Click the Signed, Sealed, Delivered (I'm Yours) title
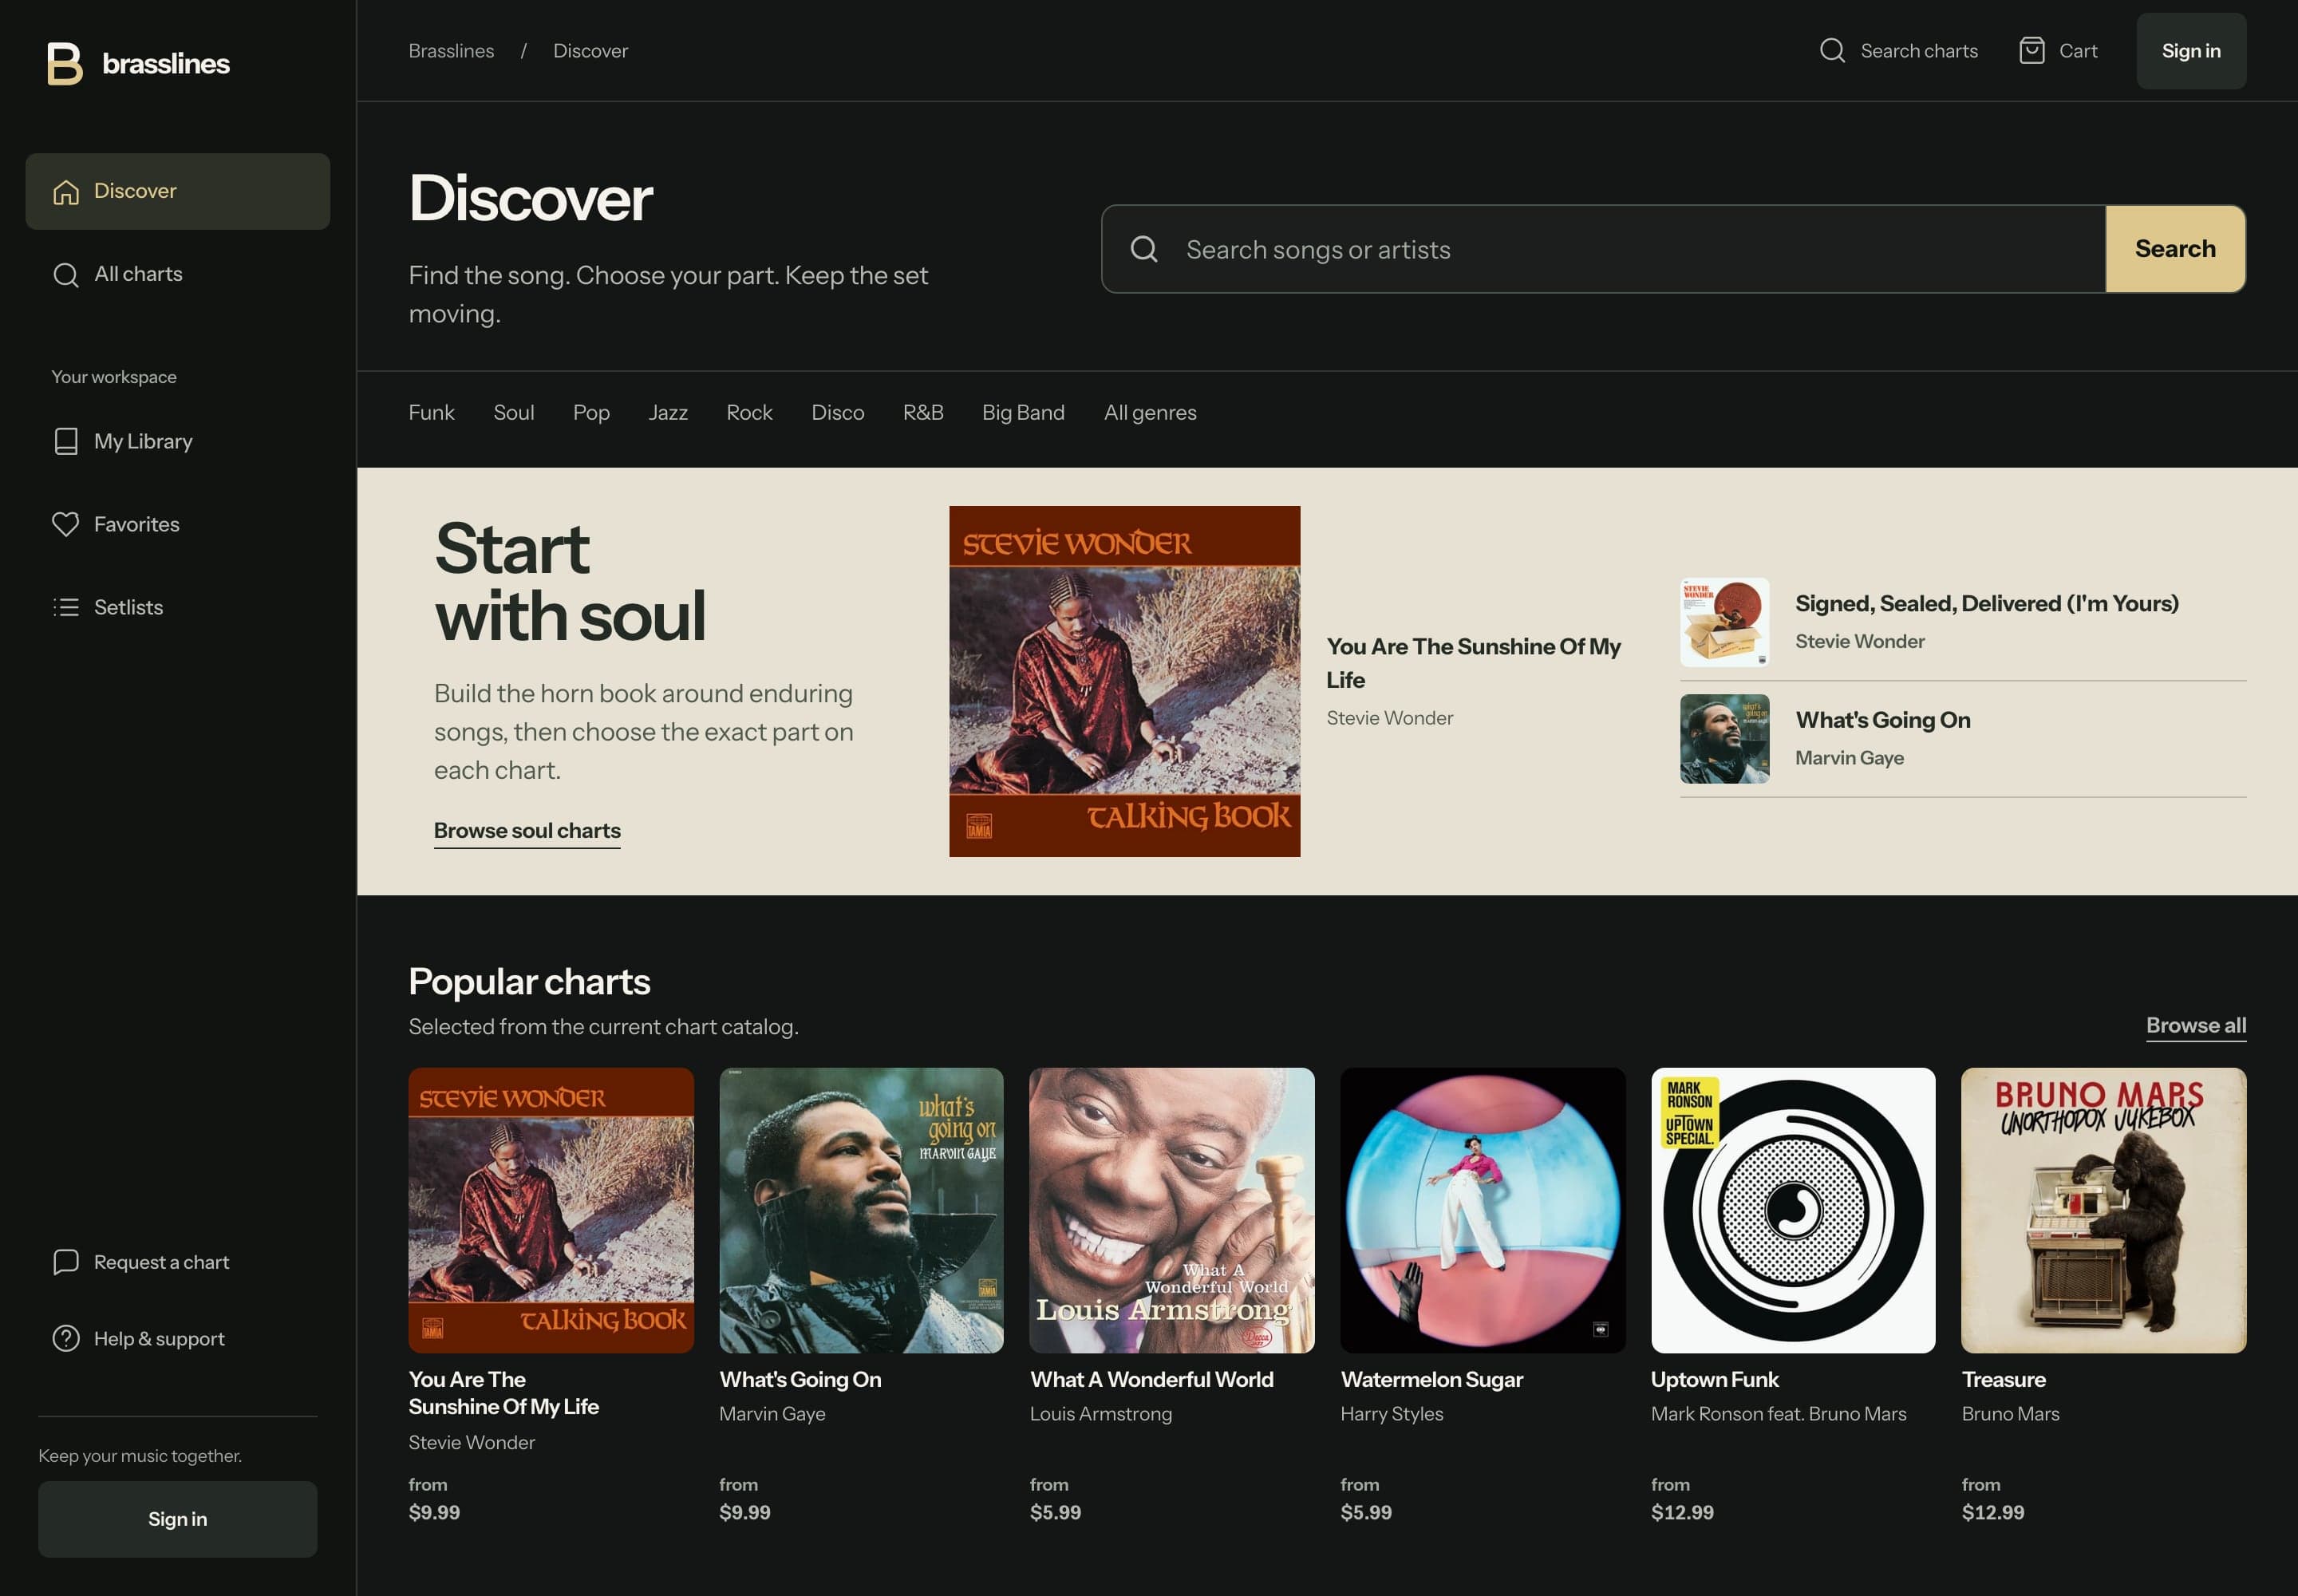 pyautogui.click(x=1986, y=603)
